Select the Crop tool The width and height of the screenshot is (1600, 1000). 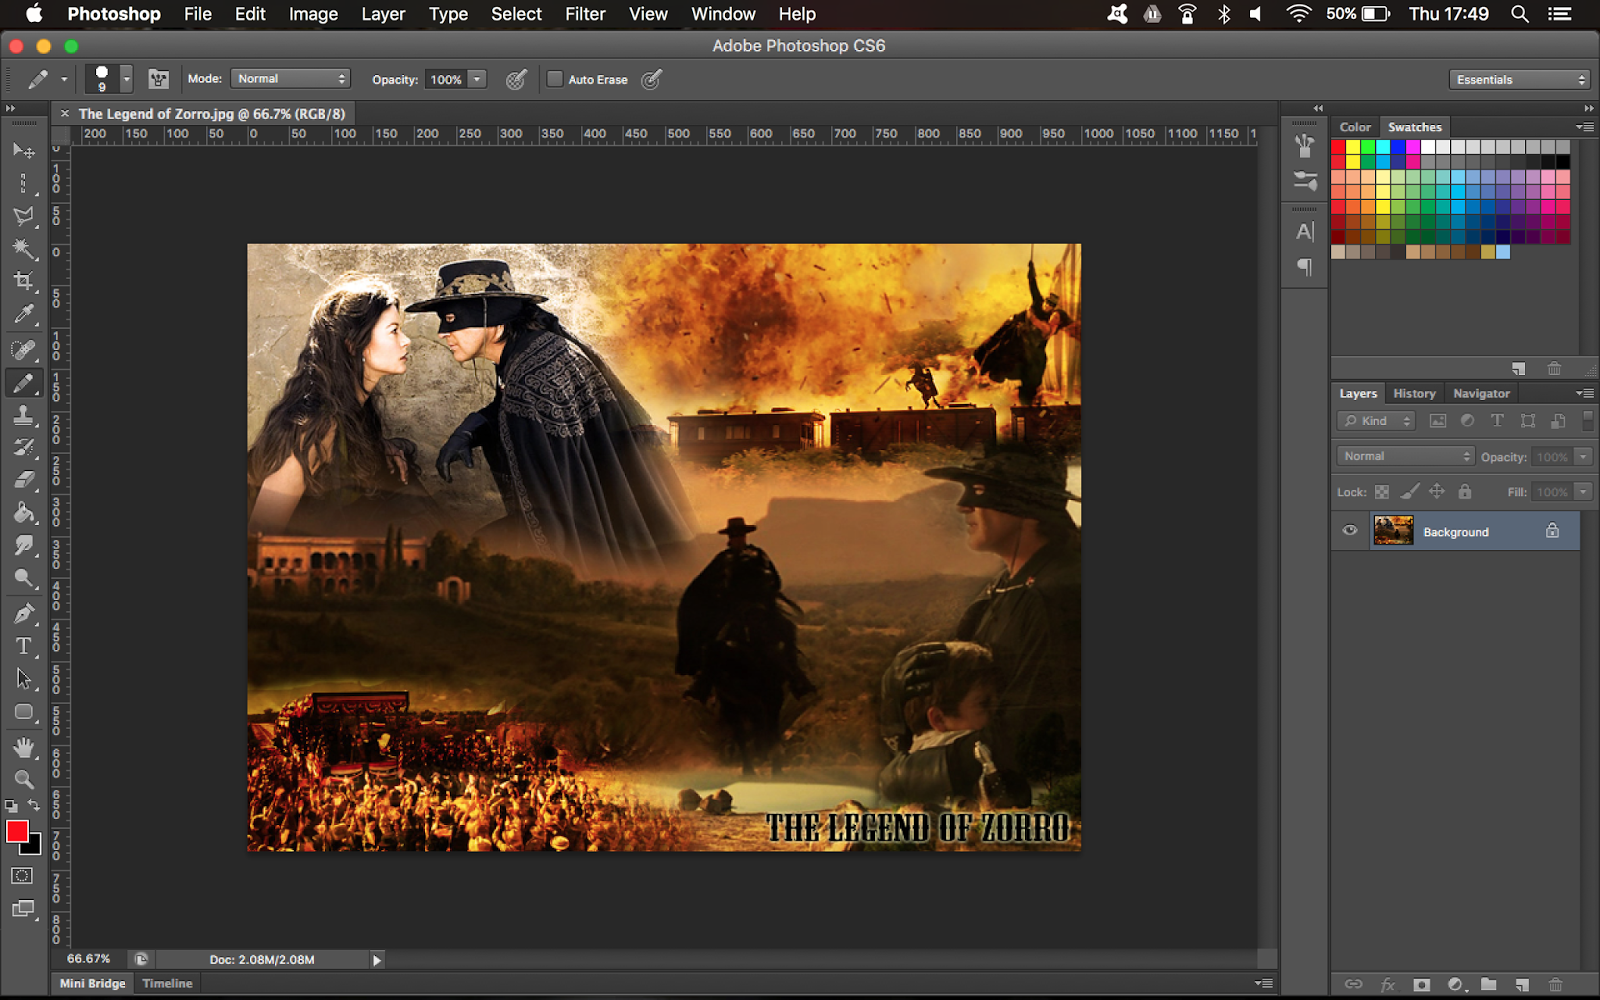click(x=23, y=281)
